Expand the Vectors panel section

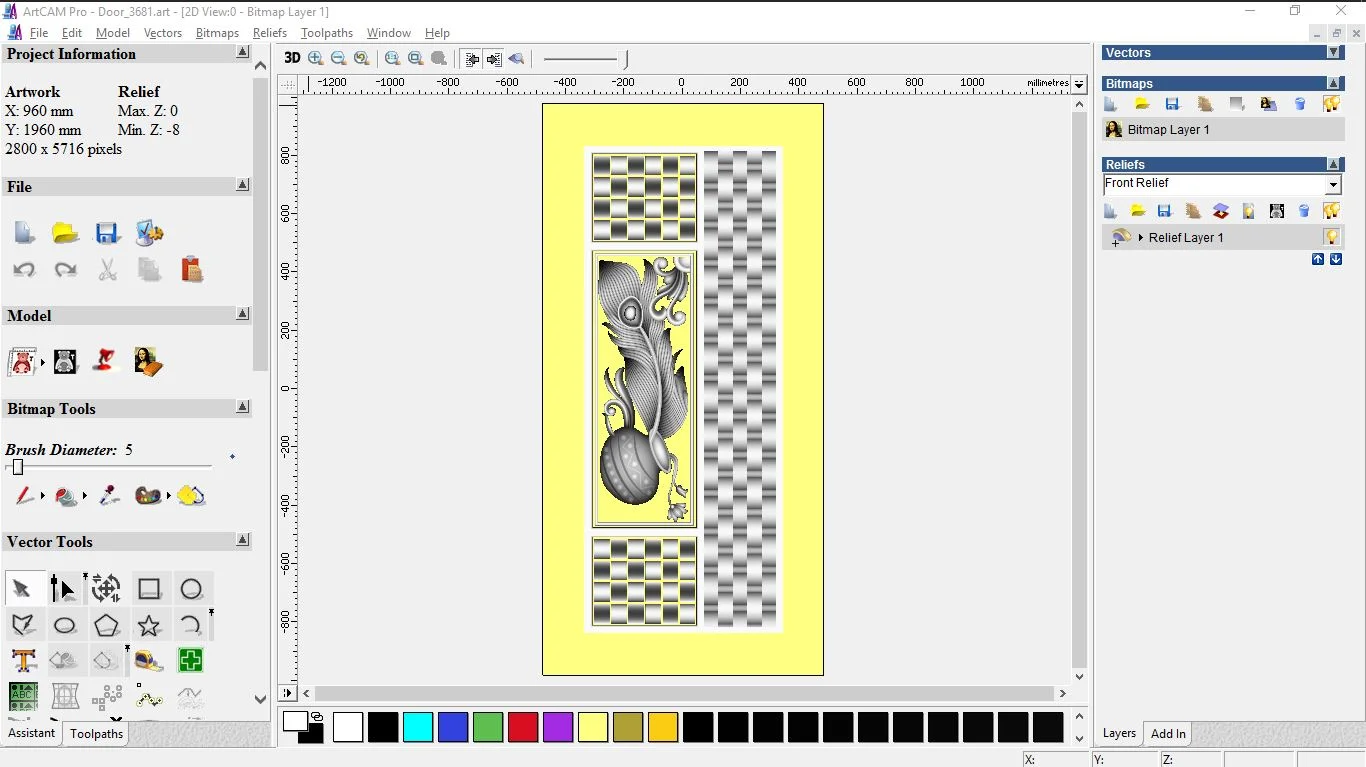coord(1333,53)
